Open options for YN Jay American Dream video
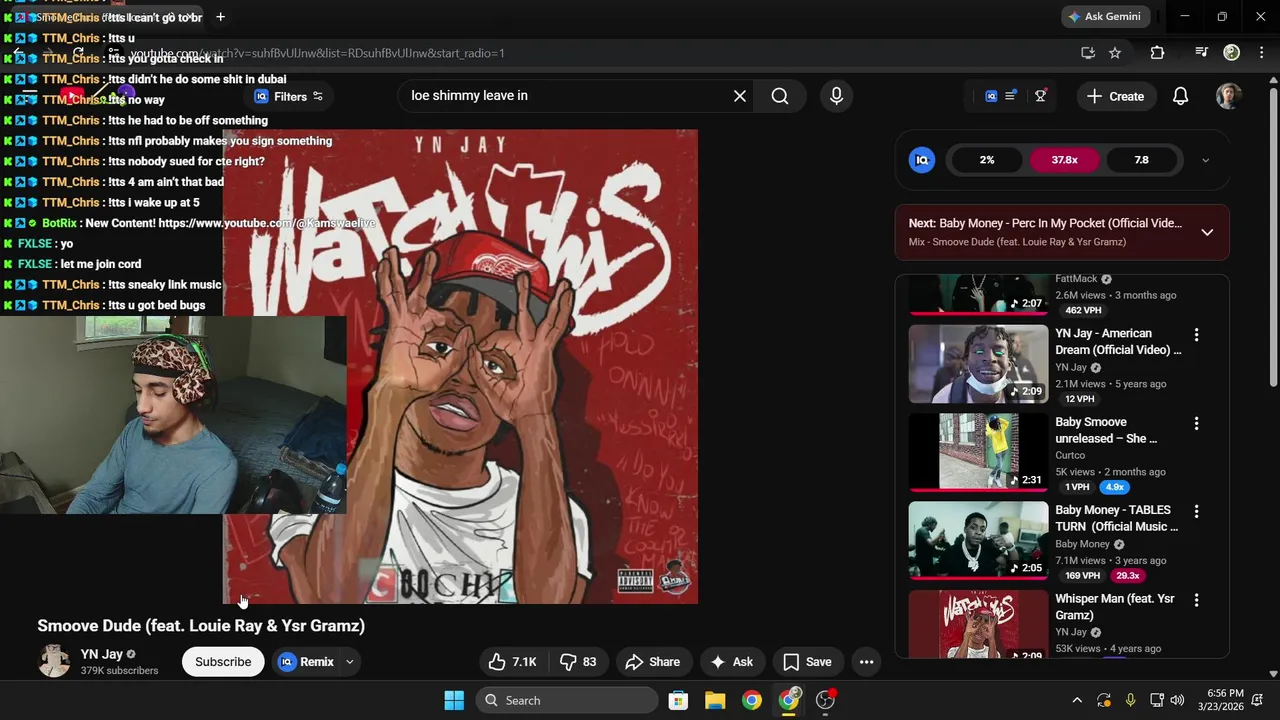Image resolution: width=1280 pixels, height=720 pixels. [1196, 335]
